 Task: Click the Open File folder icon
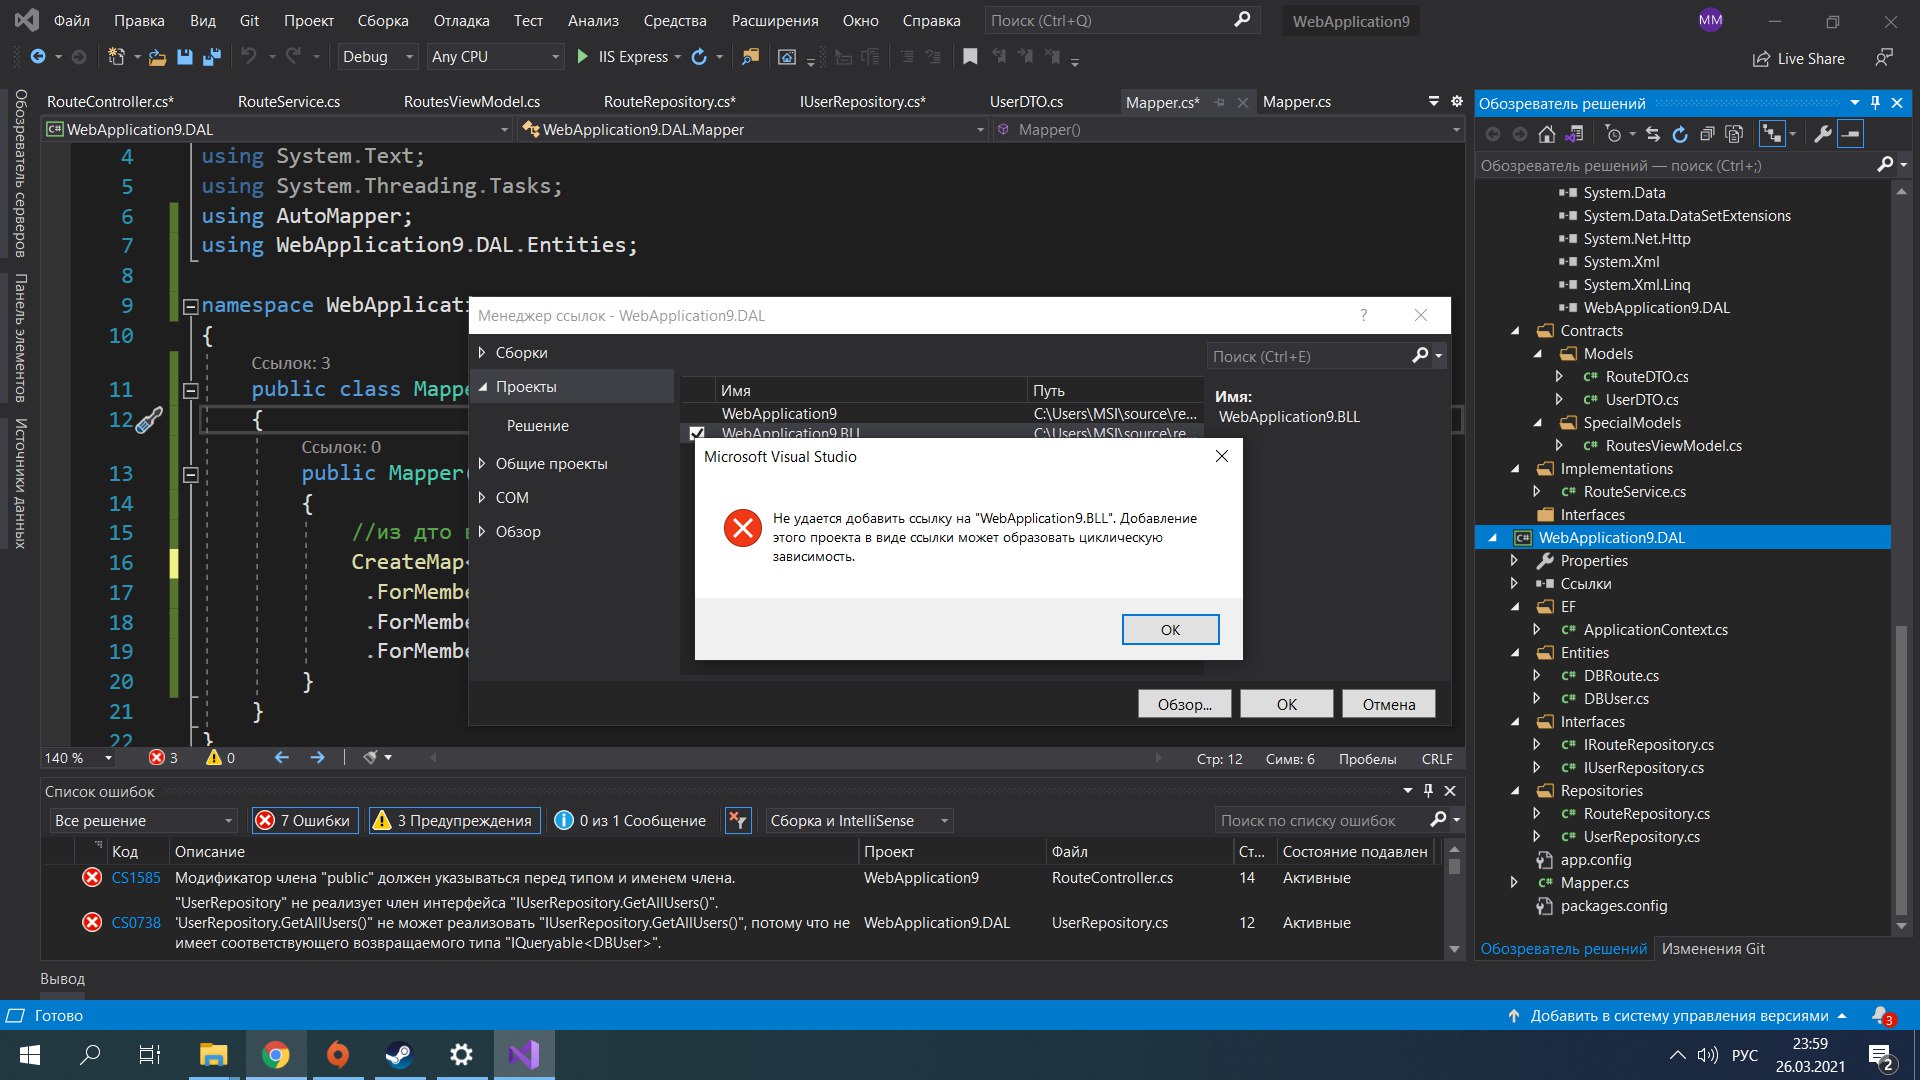pyautogui.click(x=157, y=57)
